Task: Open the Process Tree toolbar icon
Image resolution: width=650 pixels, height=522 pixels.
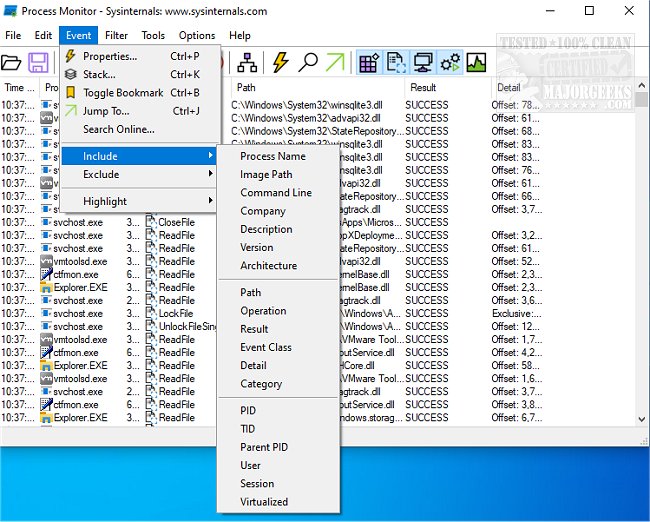Action: point(247,63)
